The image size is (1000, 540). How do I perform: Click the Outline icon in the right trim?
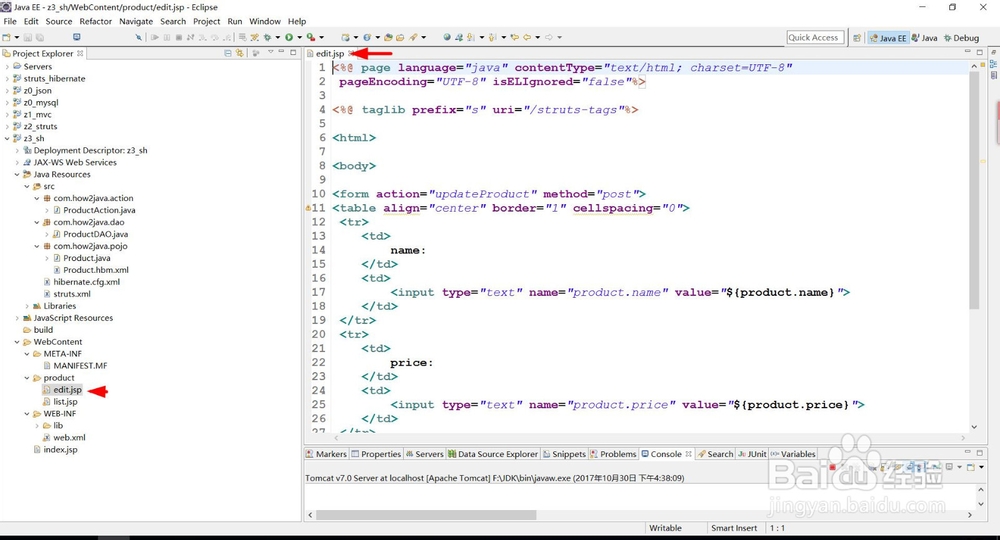[x=994, y=64]
